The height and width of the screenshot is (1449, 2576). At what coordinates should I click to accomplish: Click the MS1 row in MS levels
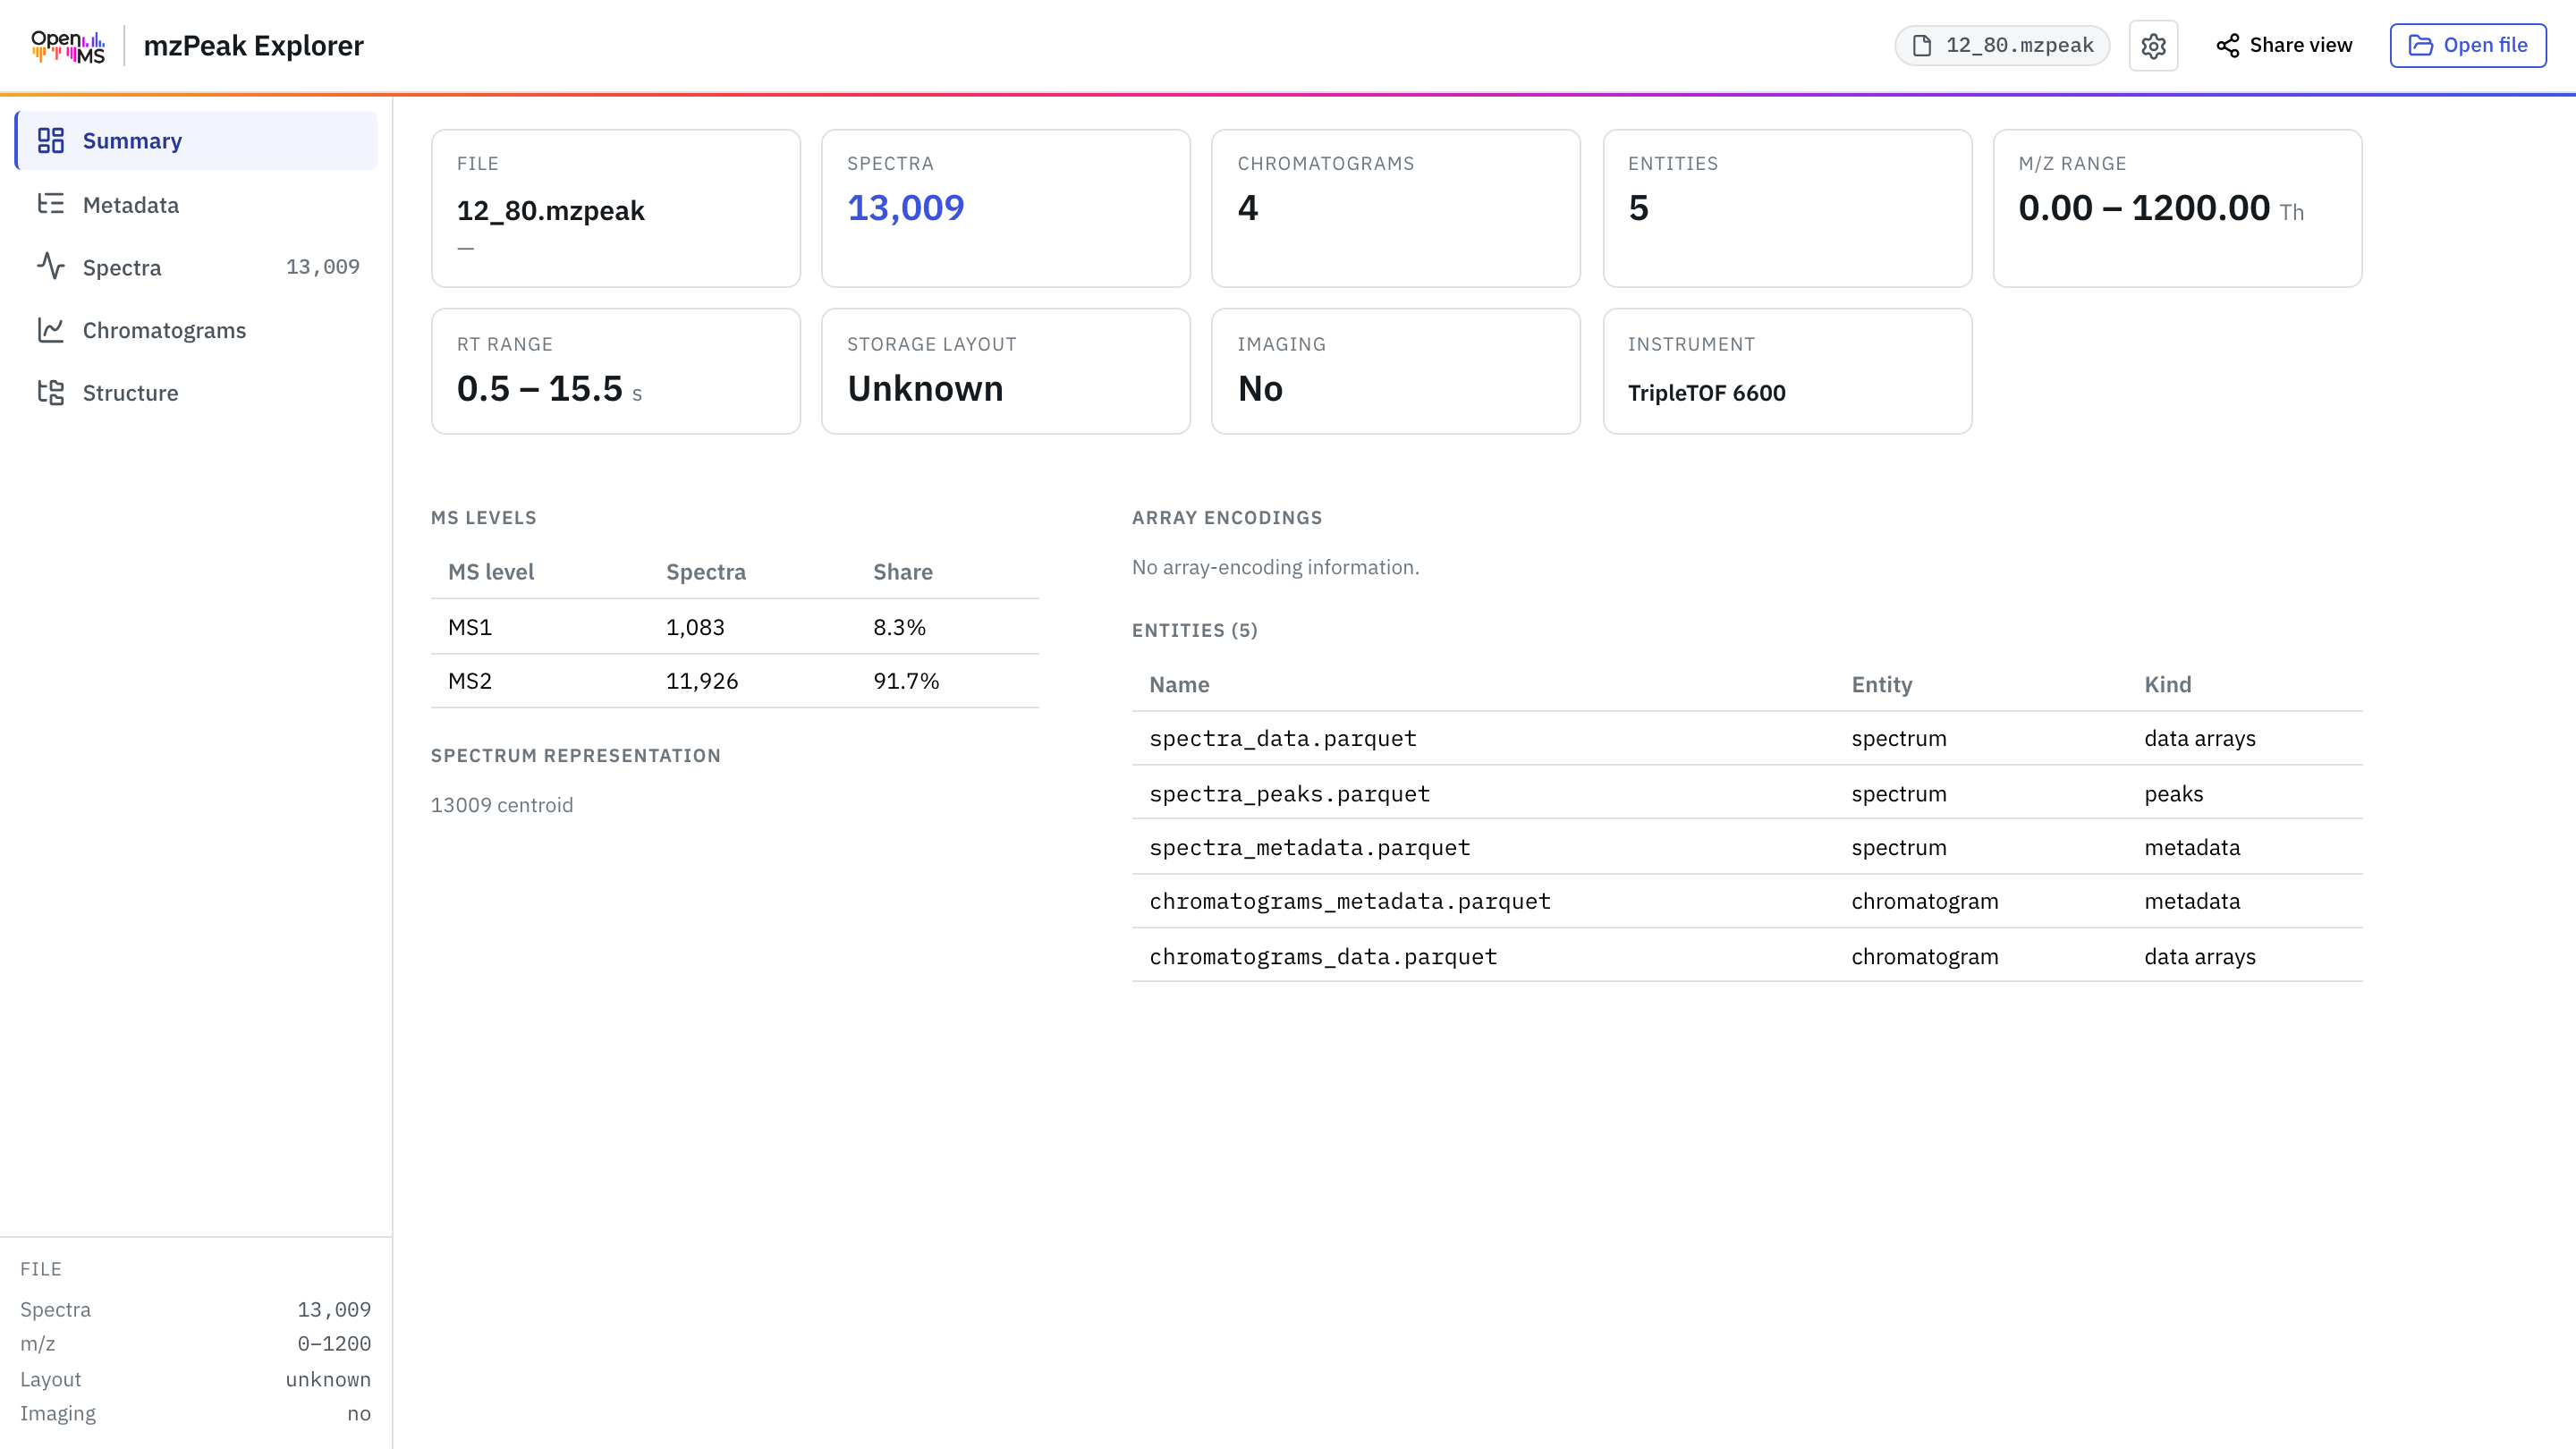point(735,627)
